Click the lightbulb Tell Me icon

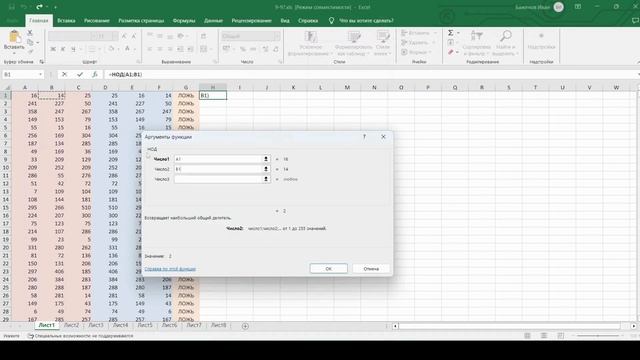(331, 20)
